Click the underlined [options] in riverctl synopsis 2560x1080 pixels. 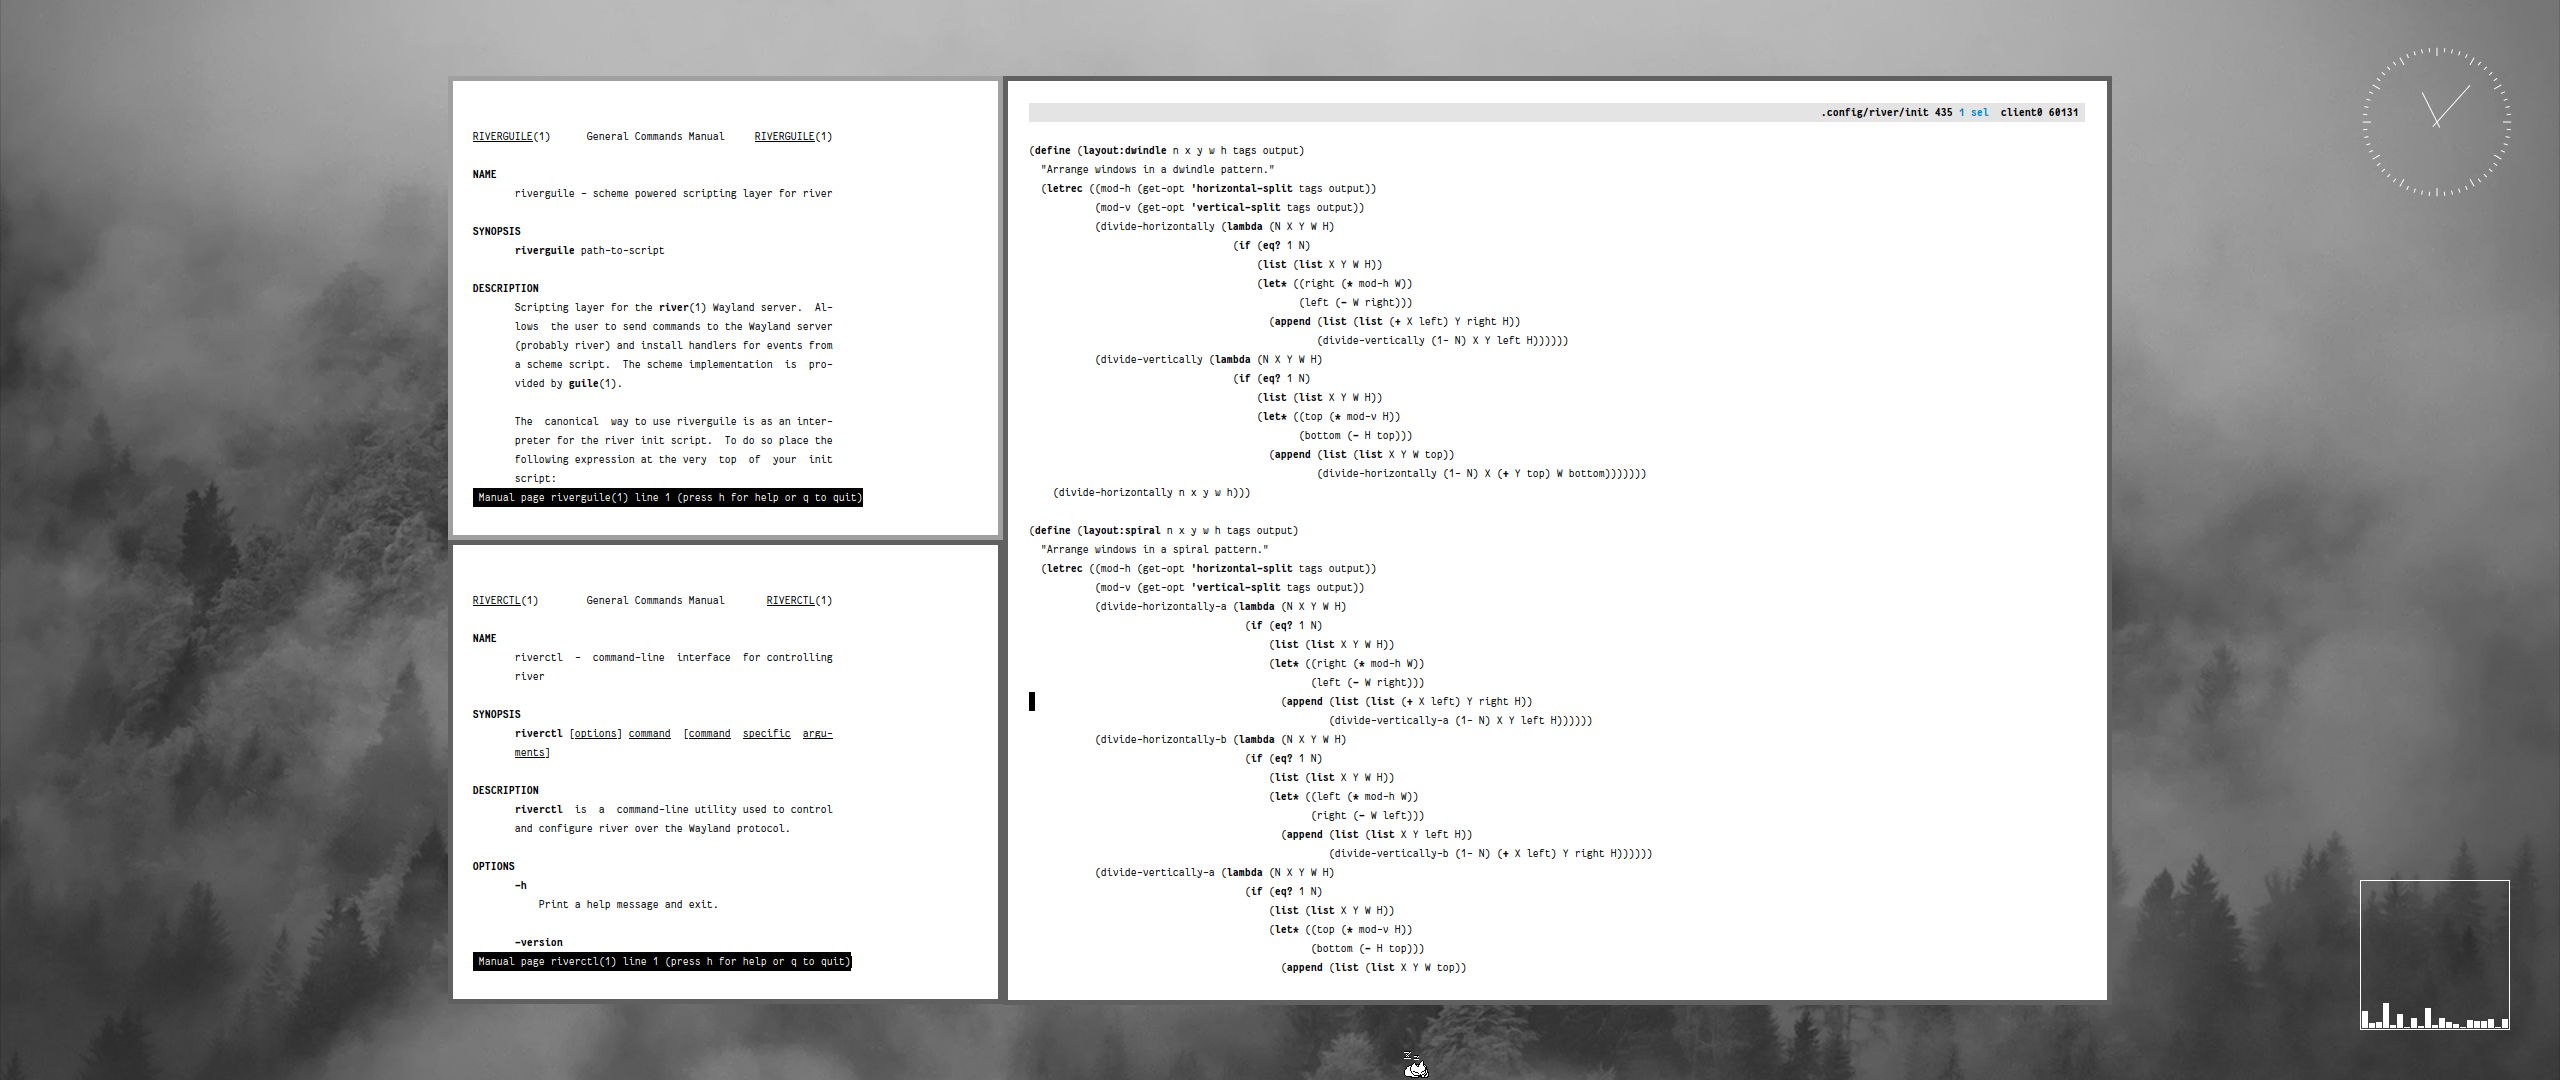pyautogui.click(x=595, y=734)
